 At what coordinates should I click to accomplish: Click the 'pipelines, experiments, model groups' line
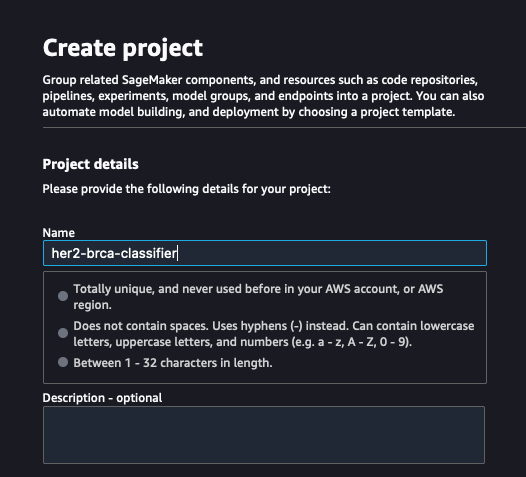tap(146, 96)
